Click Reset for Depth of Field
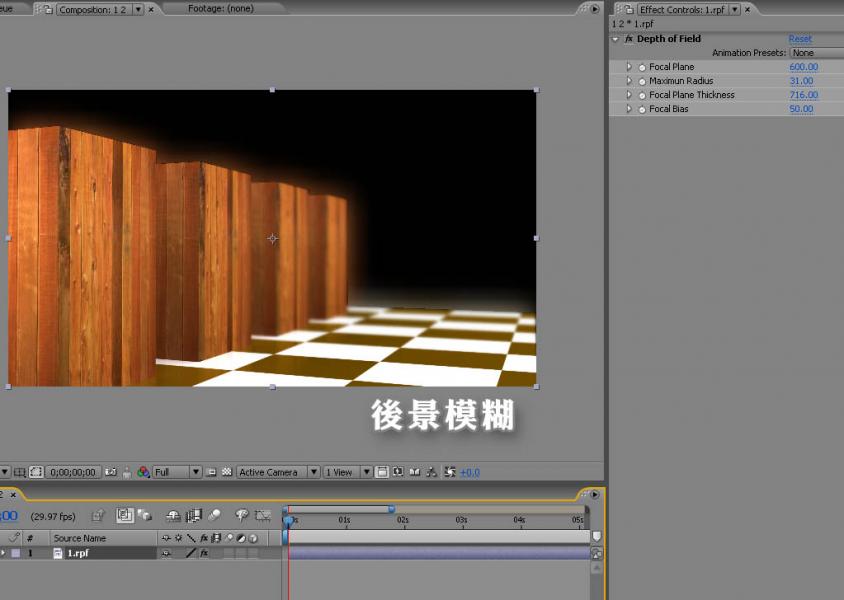The image size is (844, 600). 800,39
